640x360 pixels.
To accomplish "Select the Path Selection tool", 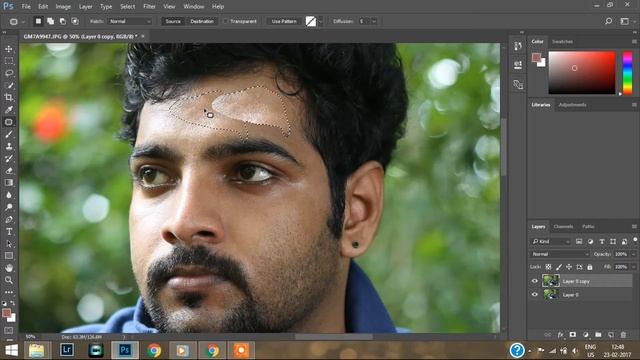I will [x=9, y=244].
